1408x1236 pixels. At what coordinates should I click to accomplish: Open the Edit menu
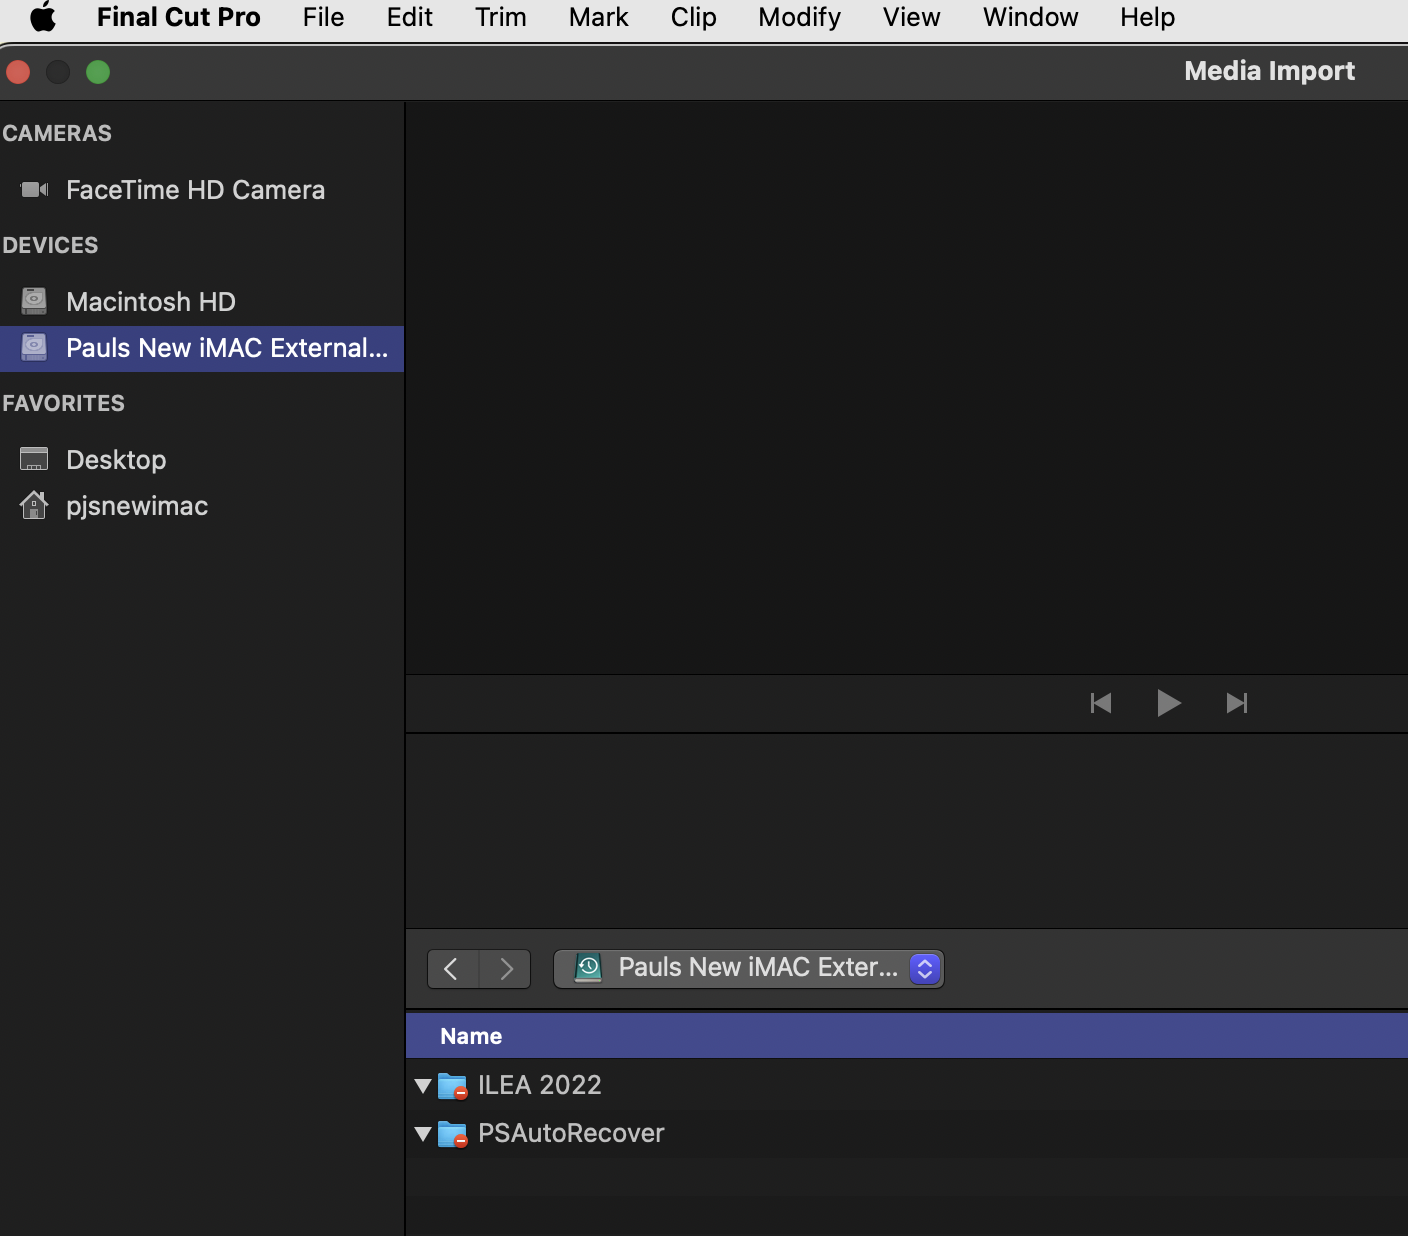410,17
